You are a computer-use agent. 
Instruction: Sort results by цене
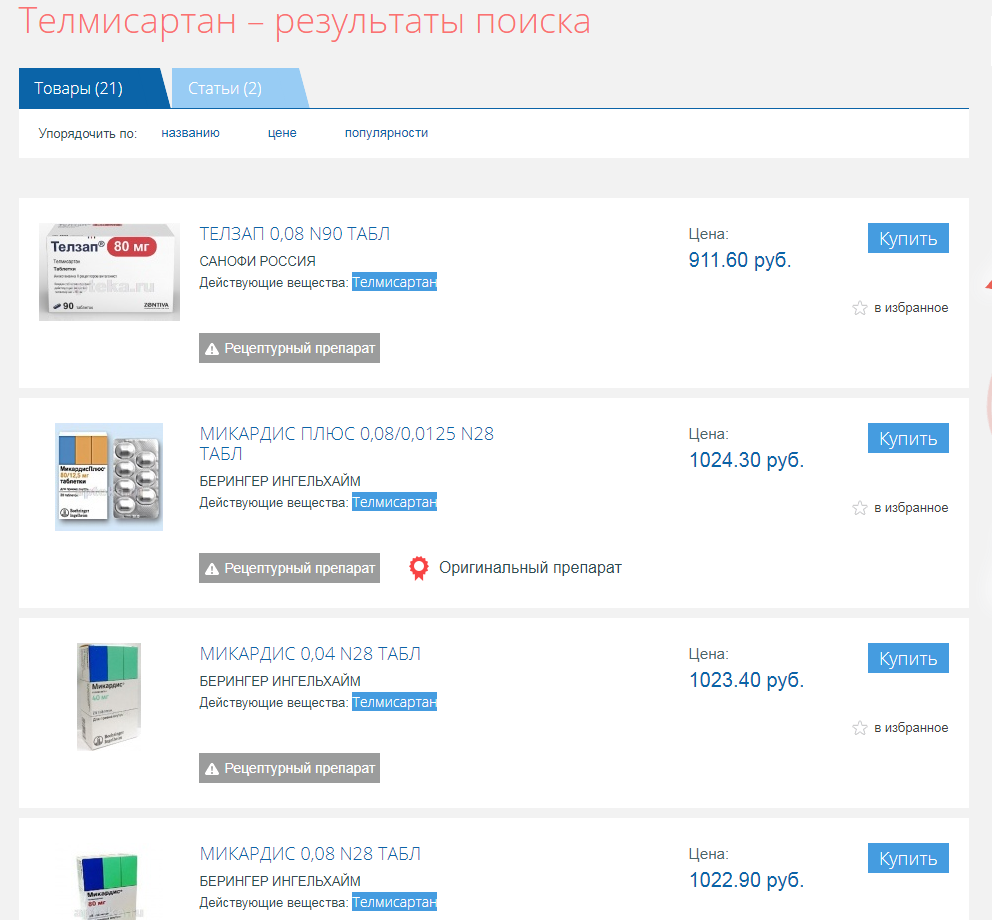282,132
